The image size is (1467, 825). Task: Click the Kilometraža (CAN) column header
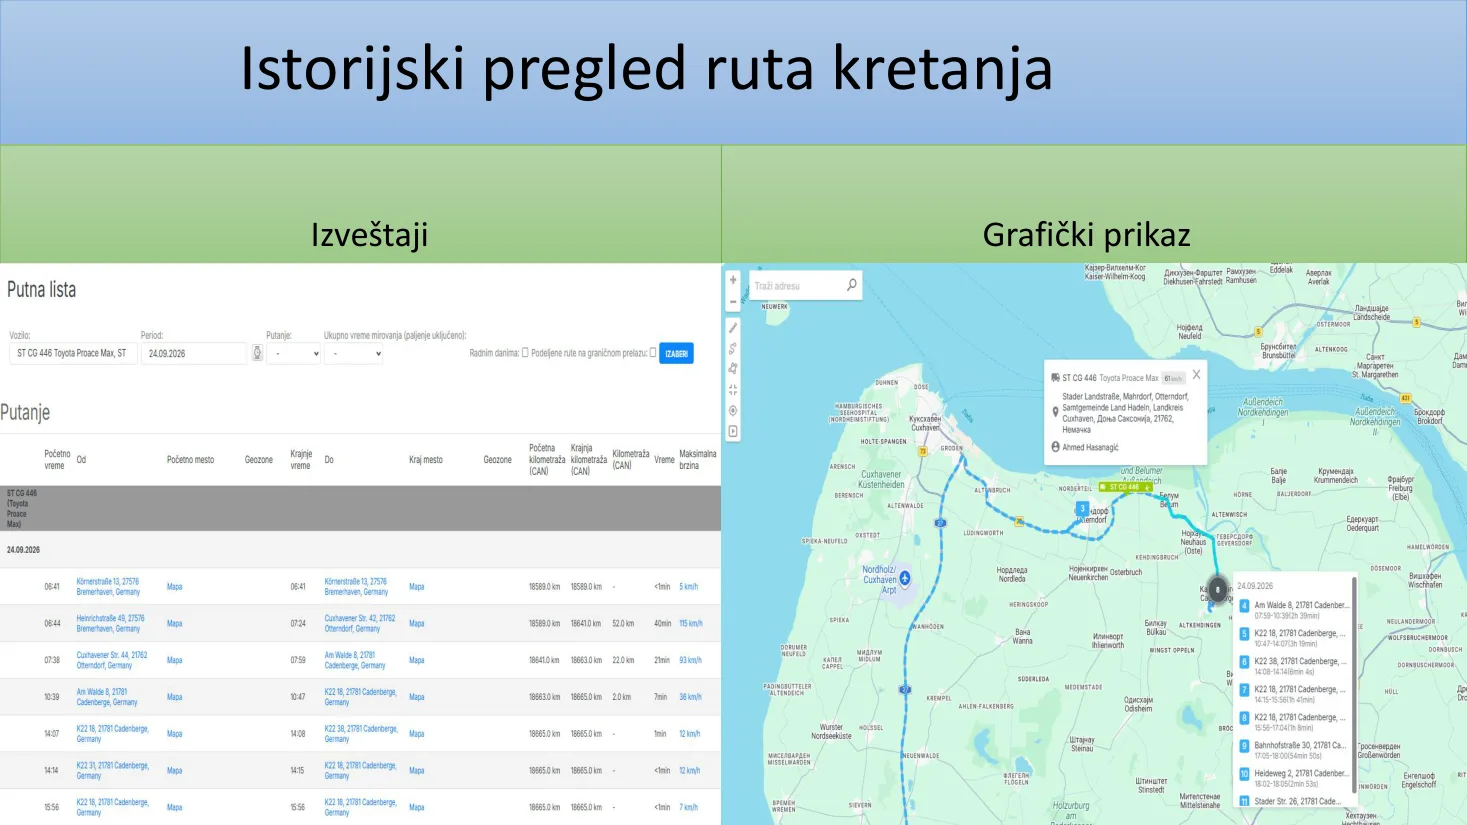click(x=631, y=460)
